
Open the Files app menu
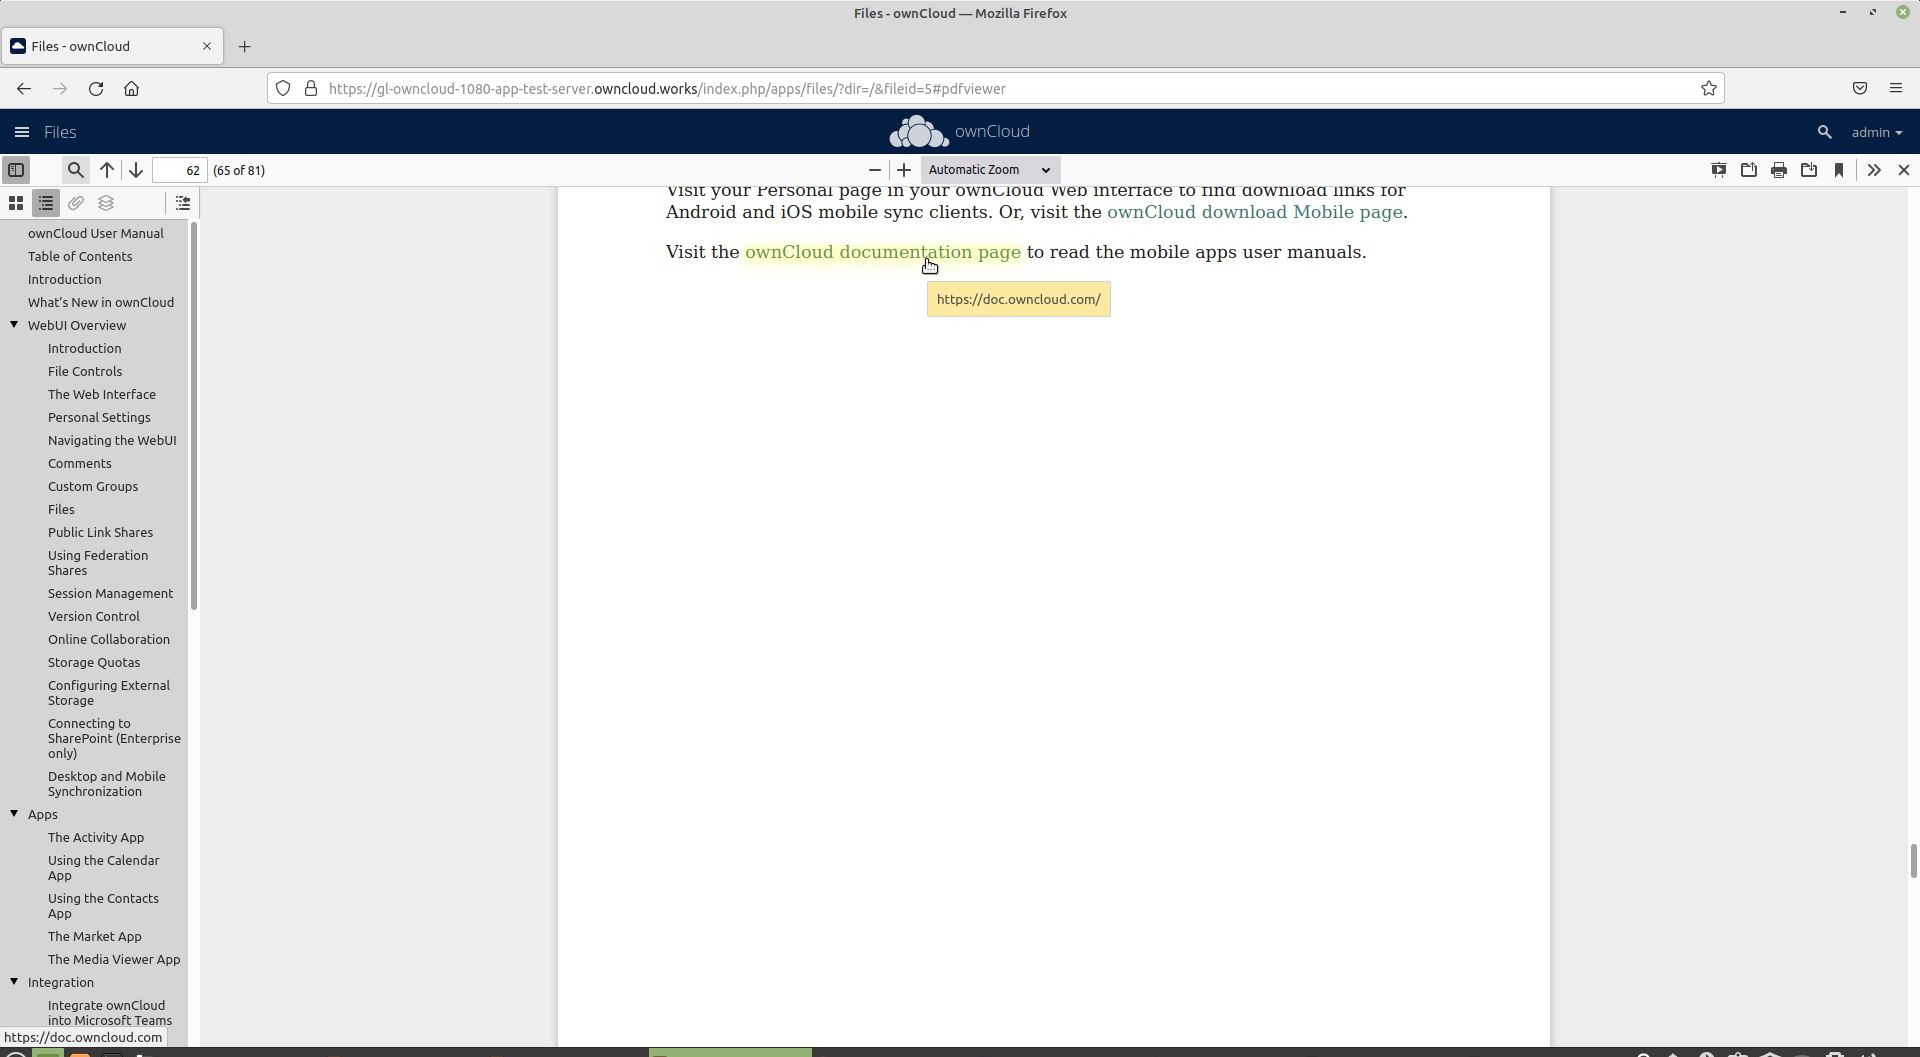pyautogui.click(x=21, y=131)
